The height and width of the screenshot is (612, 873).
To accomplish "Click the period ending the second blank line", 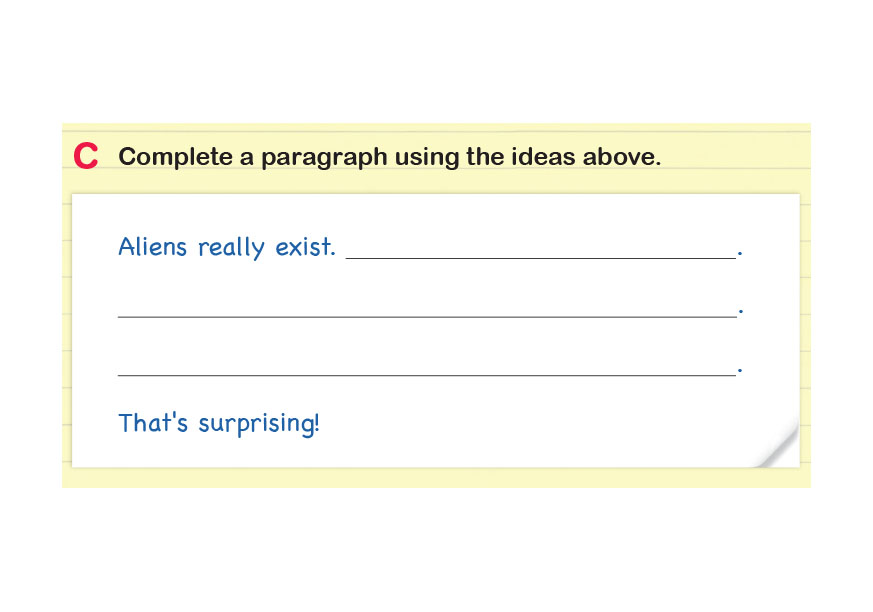I will click(740, 314).
